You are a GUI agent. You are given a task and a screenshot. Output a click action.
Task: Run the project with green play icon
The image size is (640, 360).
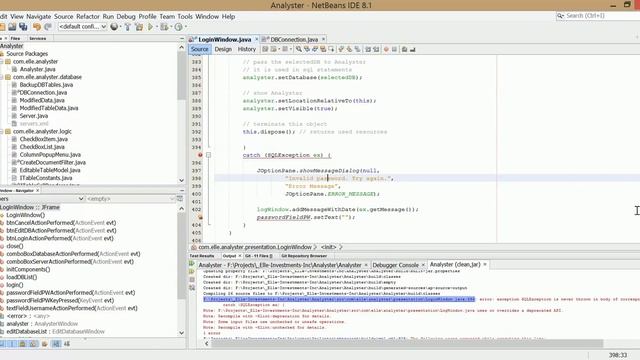[x=150, y=27]
